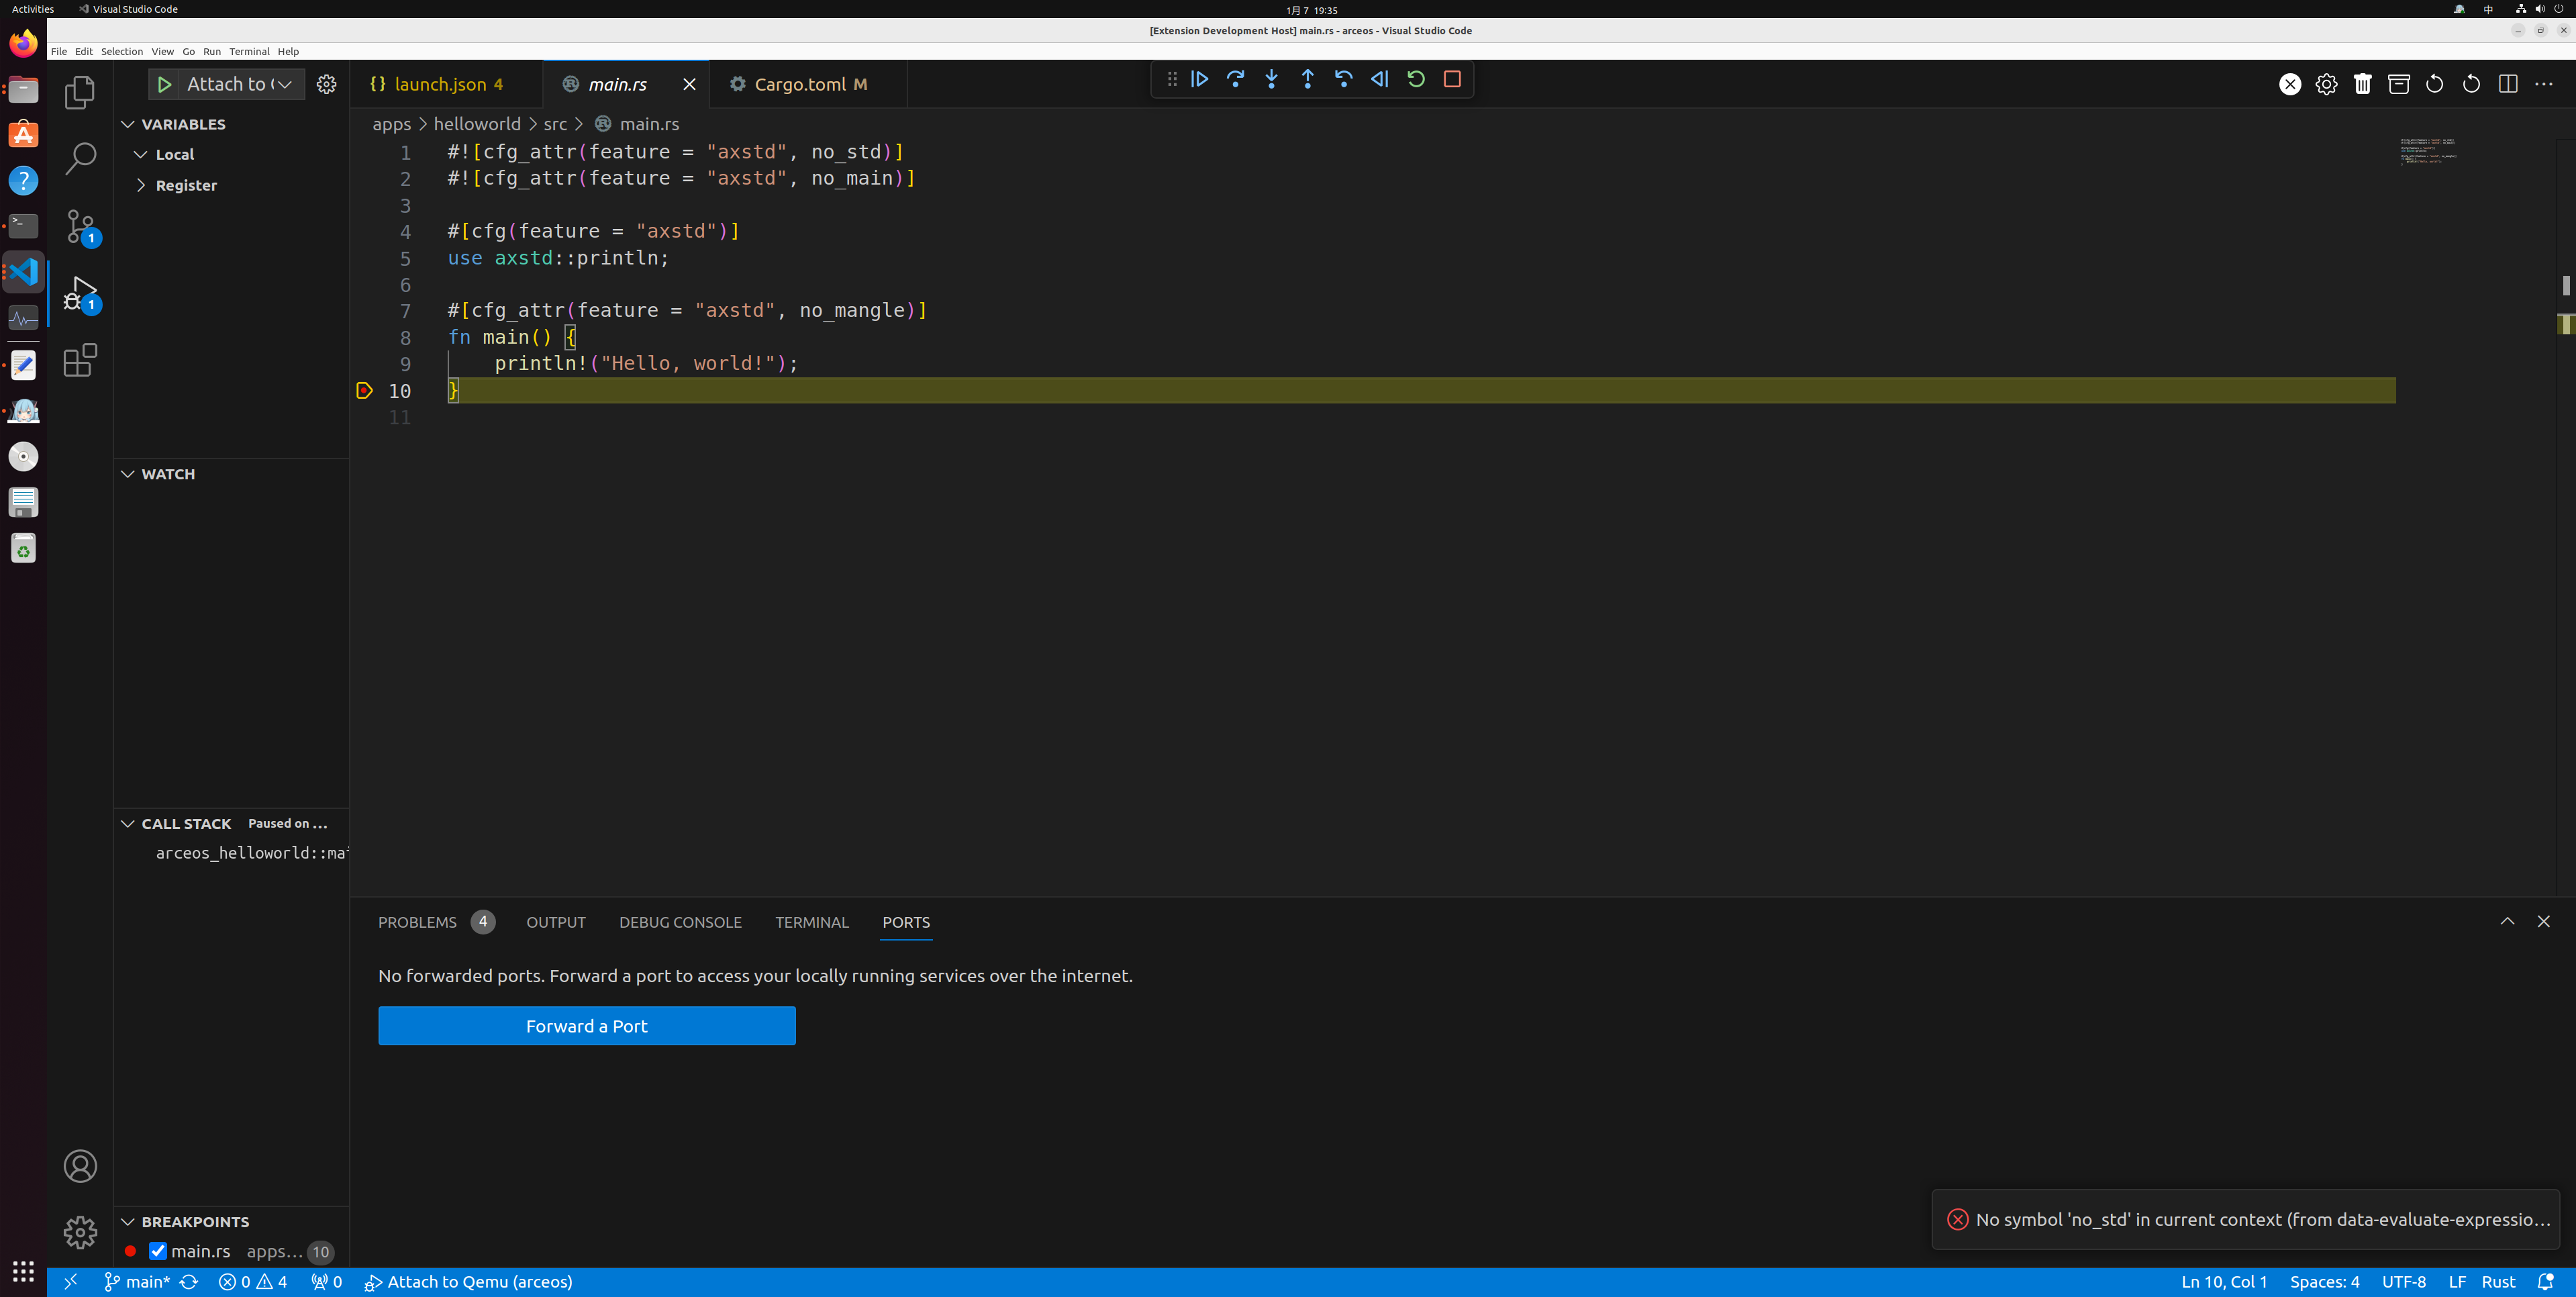Change language mode Rust in status bar
The height and width of the screenshot is (1297, 2576).
coord(2498,1282)
